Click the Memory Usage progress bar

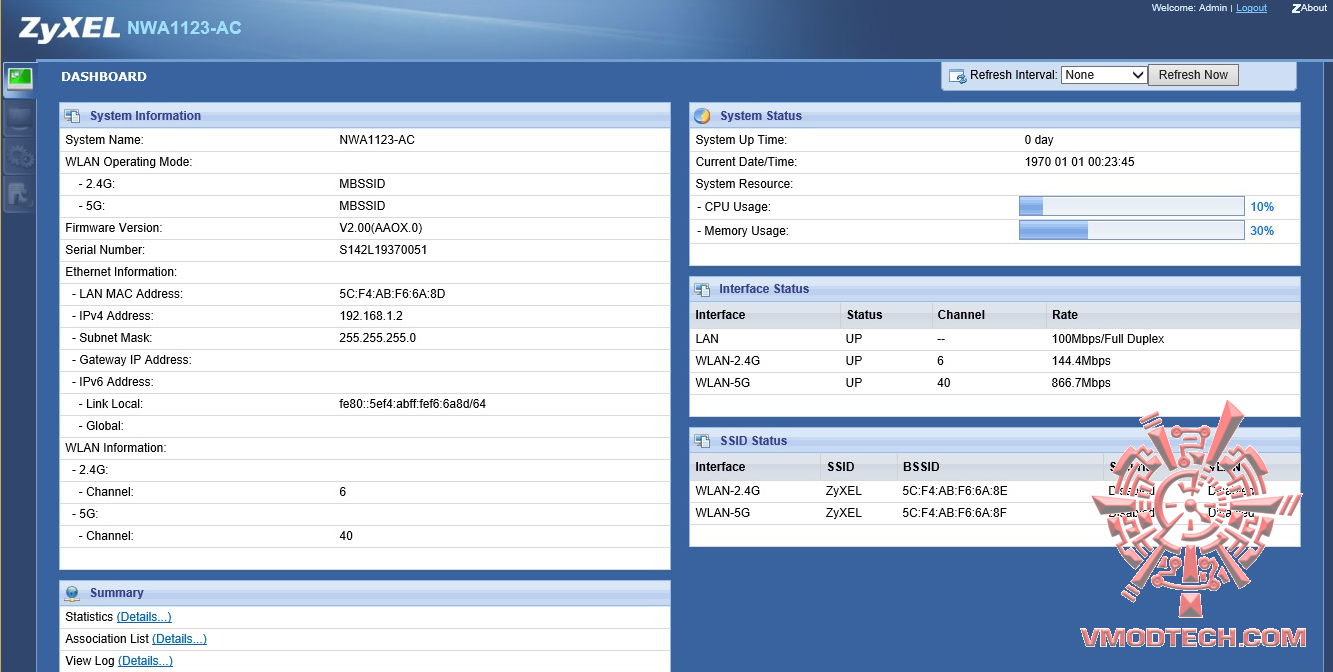[x=1131, y=231]
